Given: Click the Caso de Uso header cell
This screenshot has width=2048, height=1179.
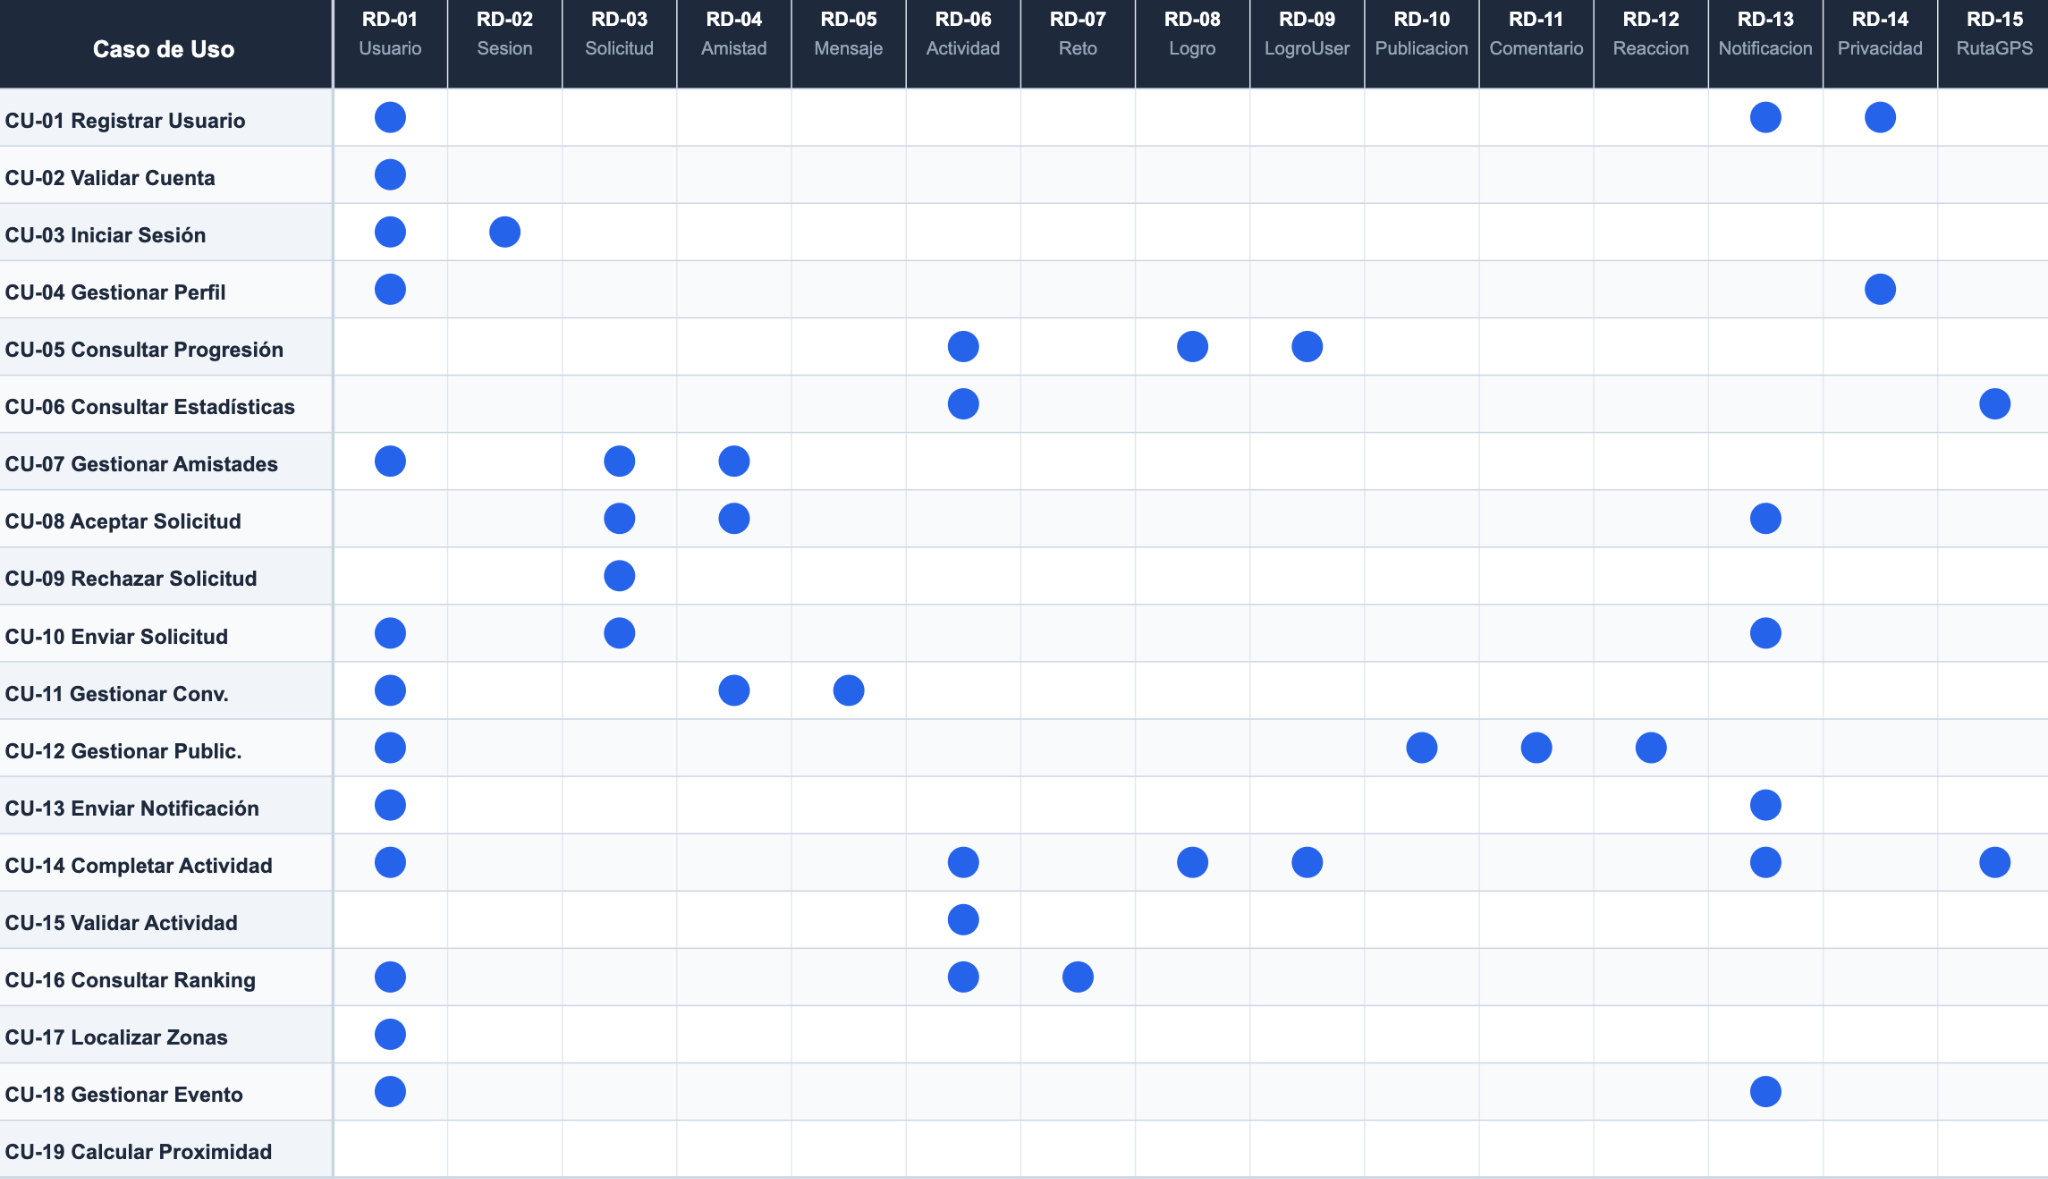Looking at the screenshot, I should (164, 48).
